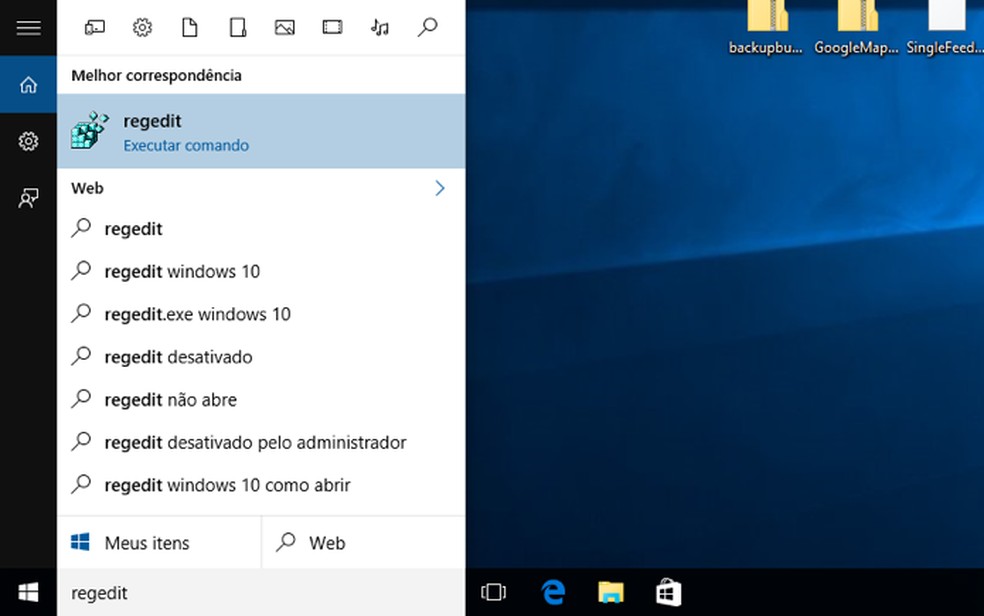Choose web suggestion 'regedit'
The image size is (984, 616).
261,229
